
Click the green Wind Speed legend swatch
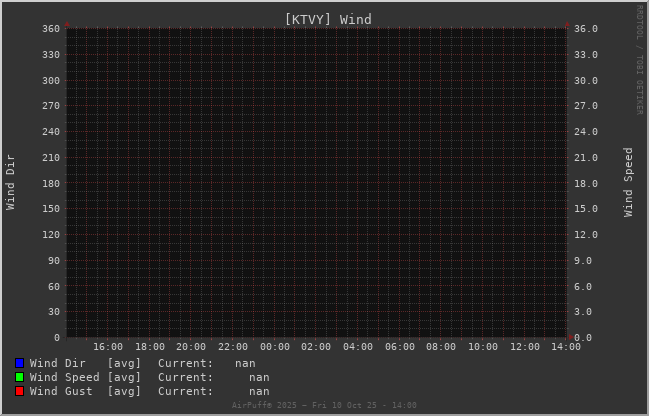pyautogui.click(x=19, y=377)
